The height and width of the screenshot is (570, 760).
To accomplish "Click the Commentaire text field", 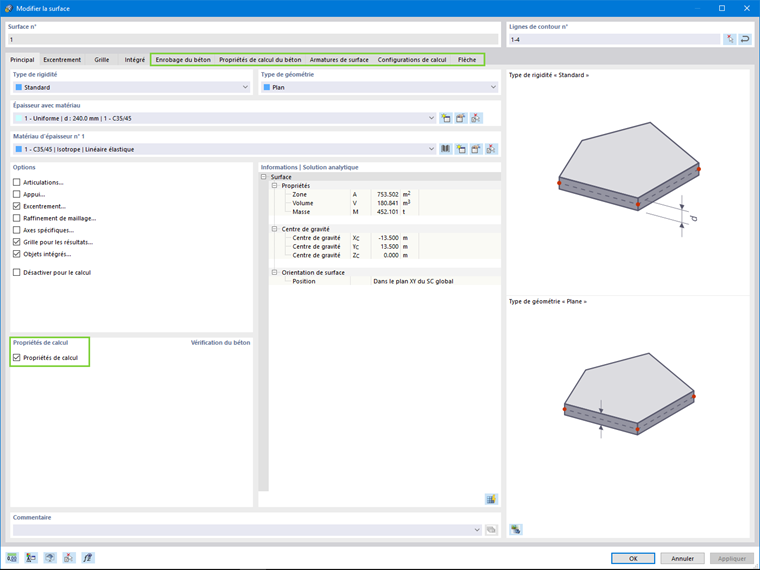I will (x=242, y=530).
